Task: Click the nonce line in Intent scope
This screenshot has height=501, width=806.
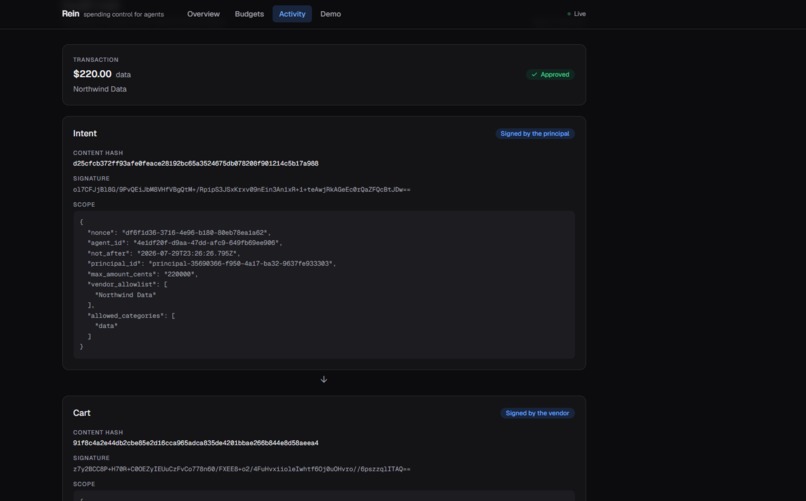Action: tap(179, 233)
